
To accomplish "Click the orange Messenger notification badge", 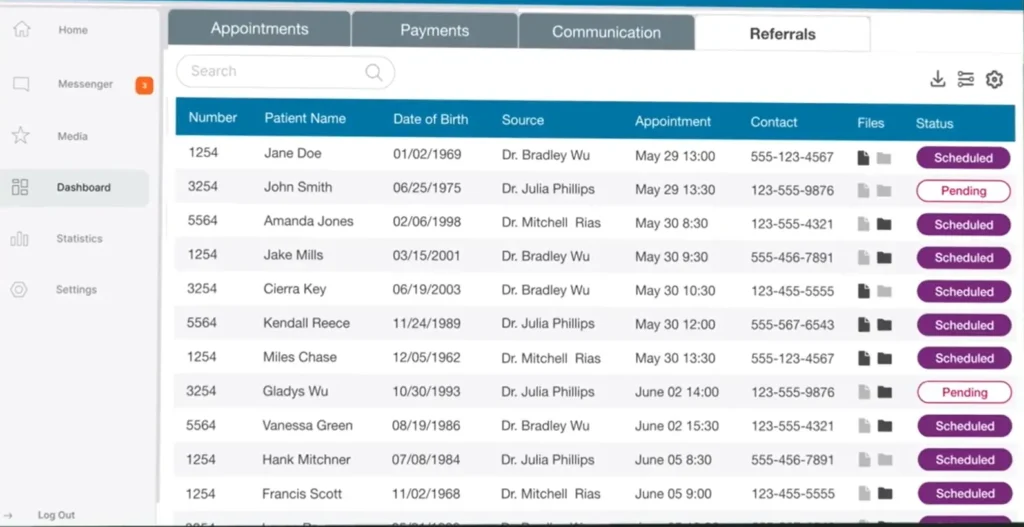I will (144, 85).
